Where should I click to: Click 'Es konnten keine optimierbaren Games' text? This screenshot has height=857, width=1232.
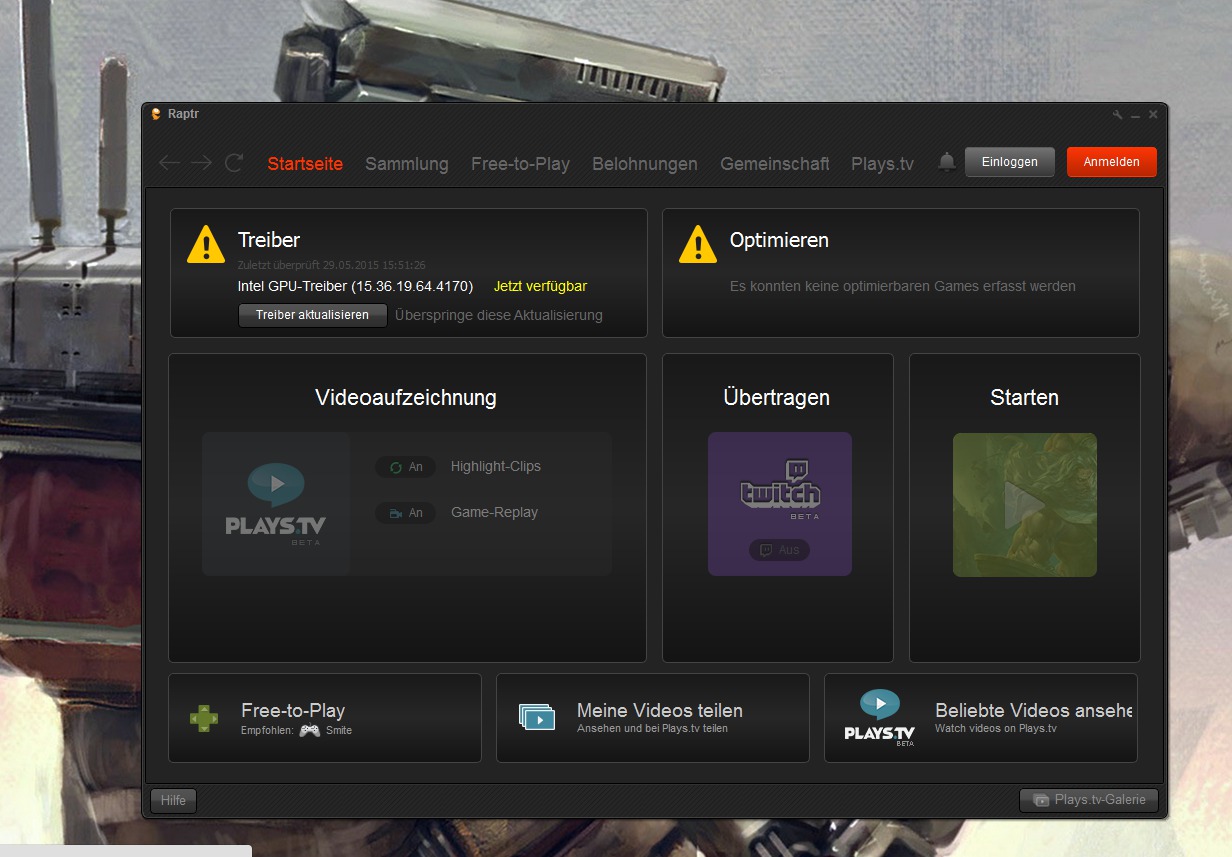pos(903,286)
